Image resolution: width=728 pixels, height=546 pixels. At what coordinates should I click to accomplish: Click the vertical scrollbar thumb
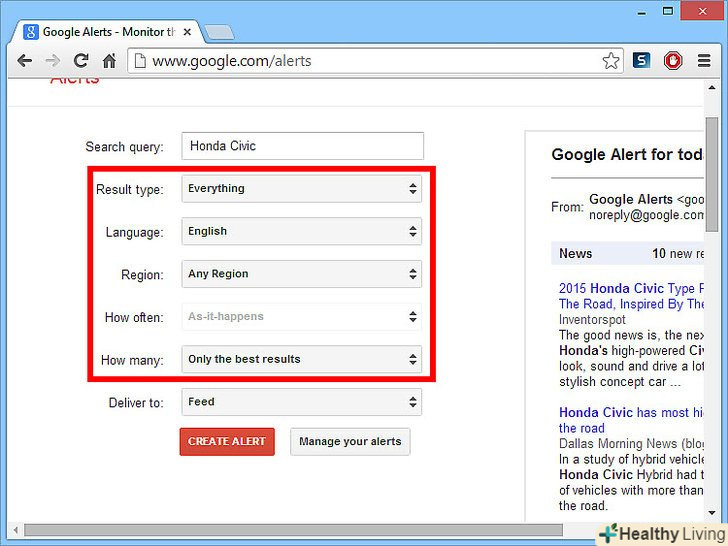coord(712,174)
